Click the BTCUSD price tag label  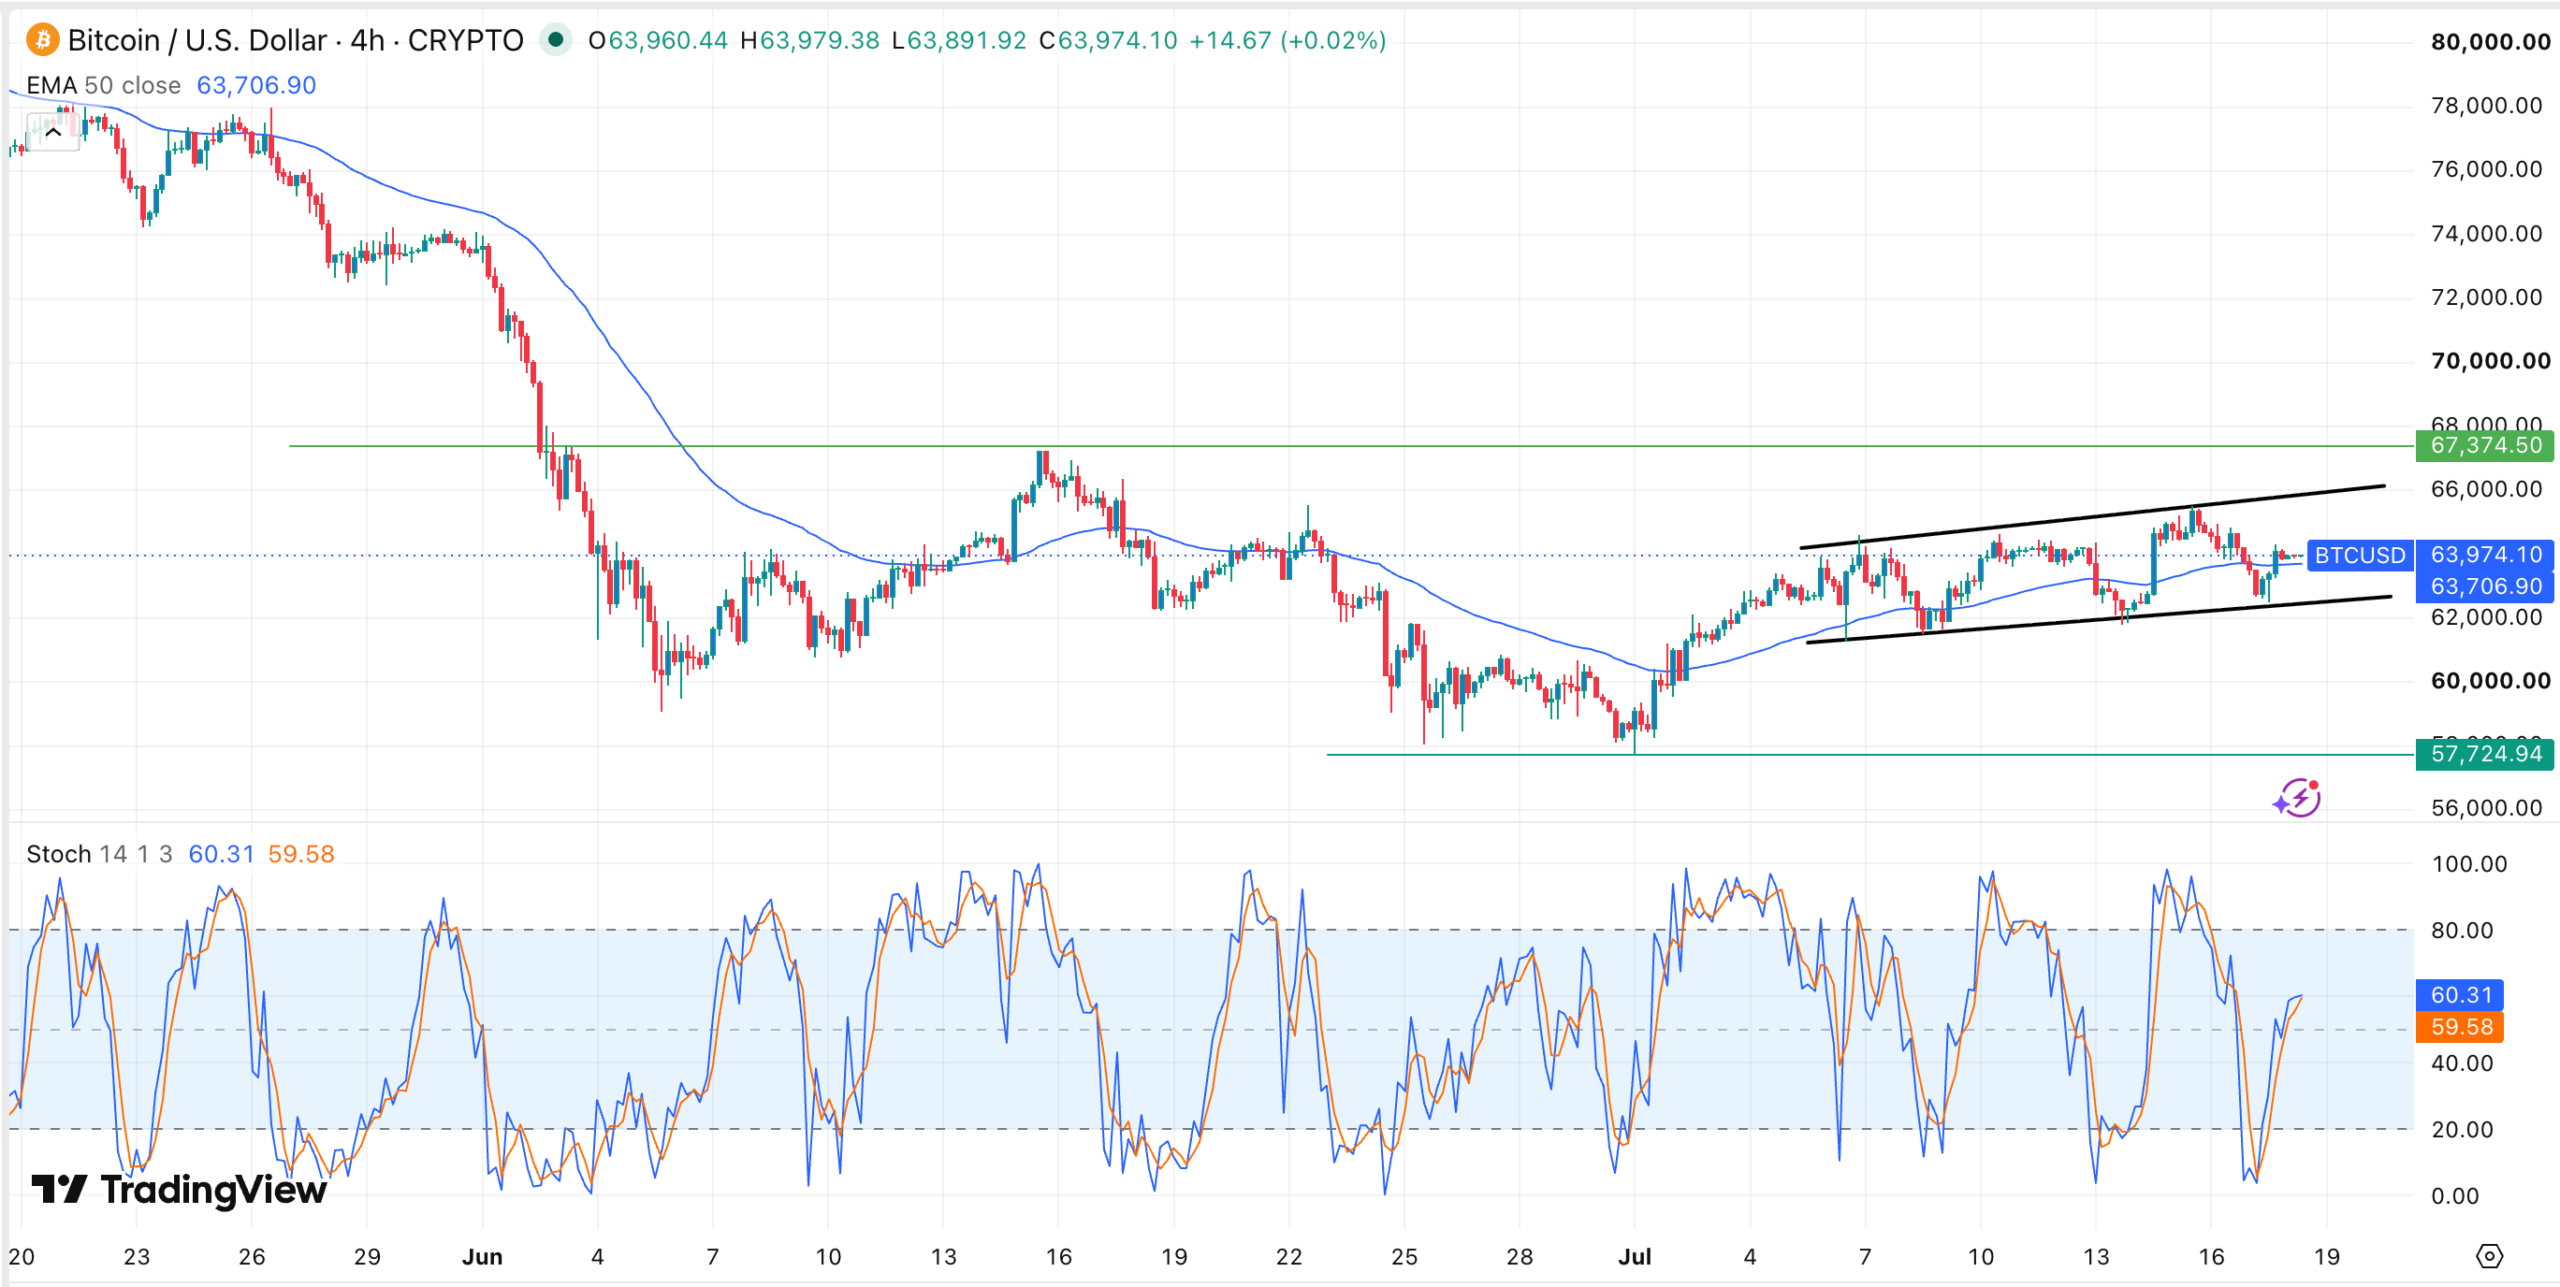click(2360, 555)
